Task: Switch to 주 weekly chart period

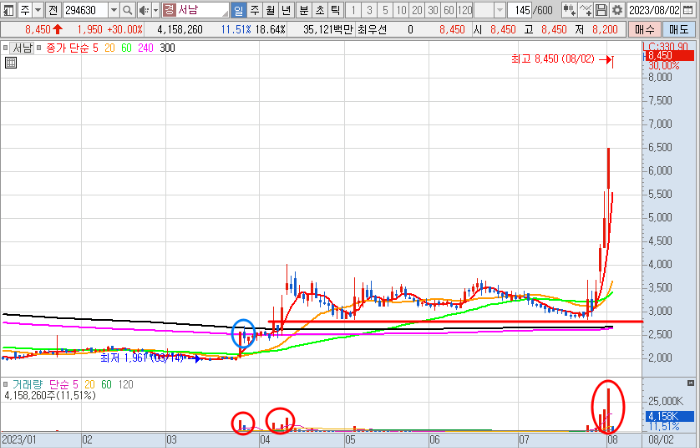Action: [x=254, y=10]
